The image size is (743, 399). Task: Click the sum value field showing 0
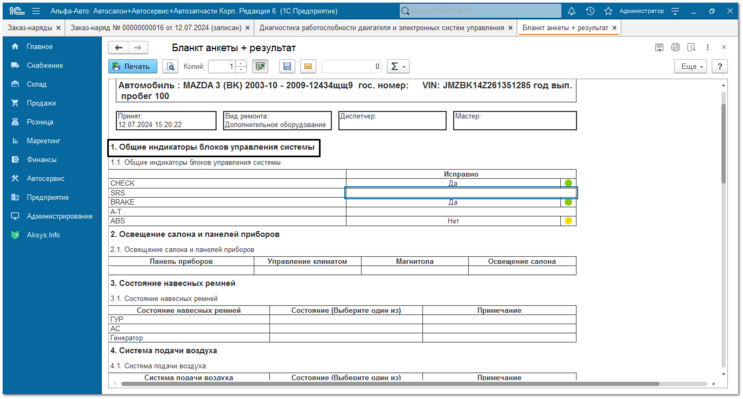point(352,66)
